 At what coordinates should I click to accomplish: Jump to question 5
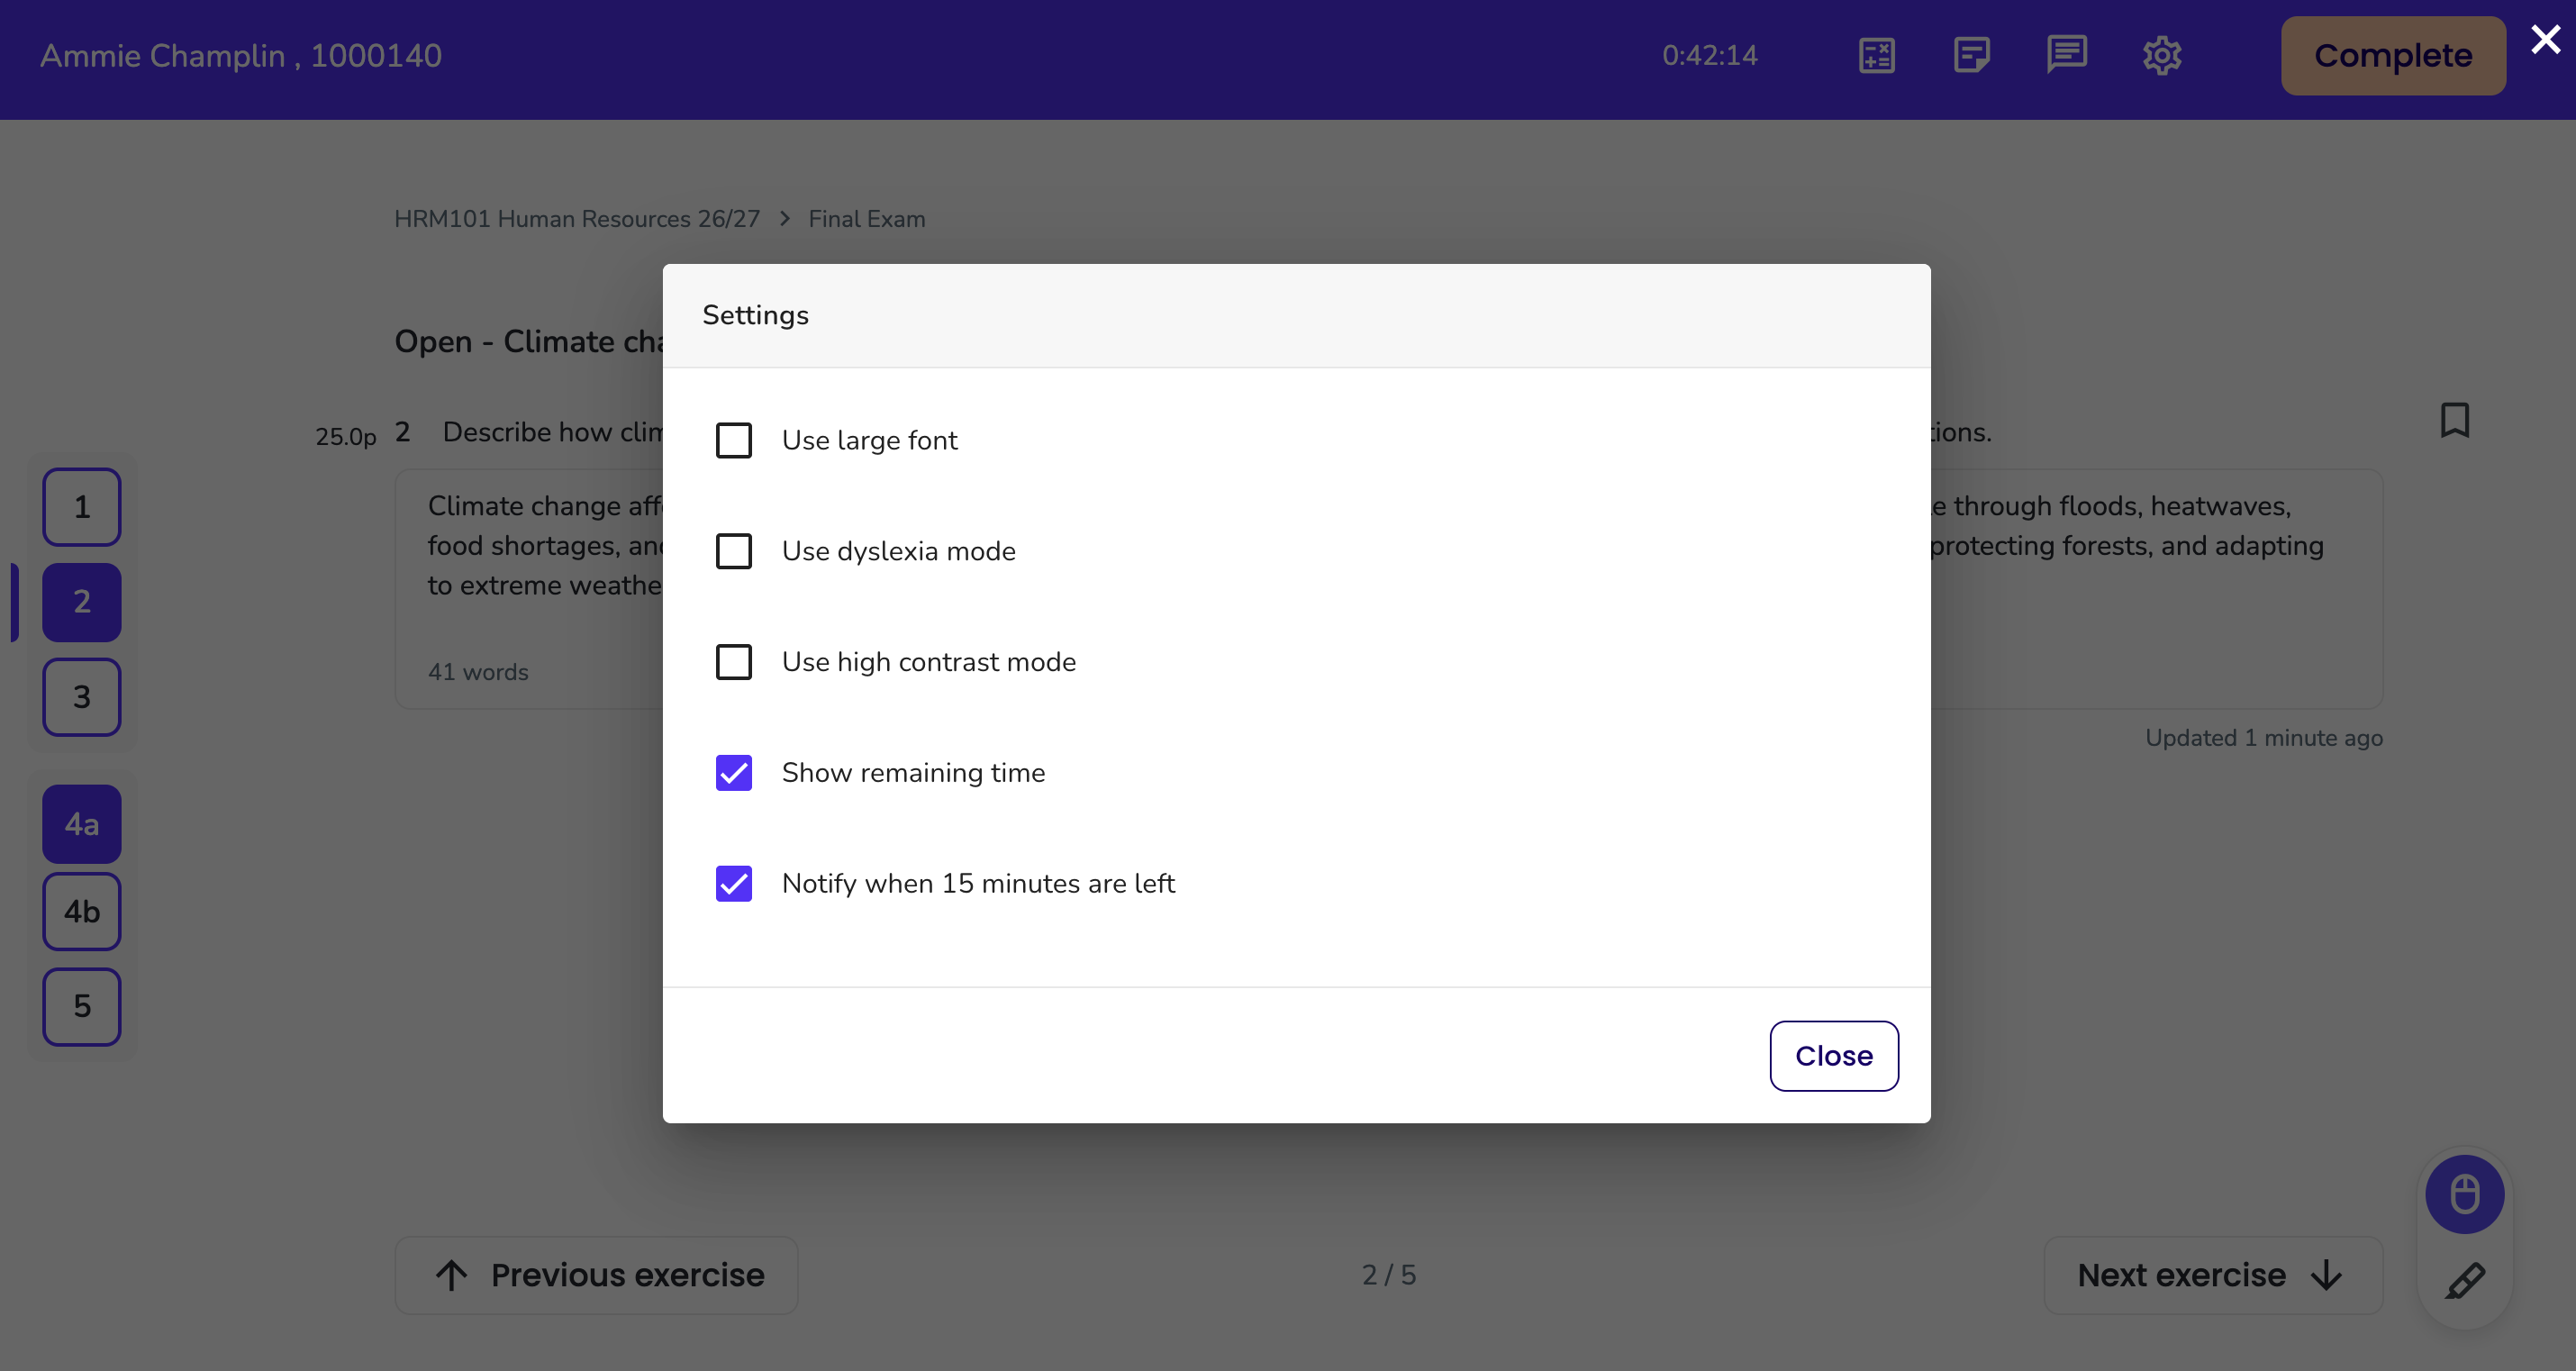82,1007
